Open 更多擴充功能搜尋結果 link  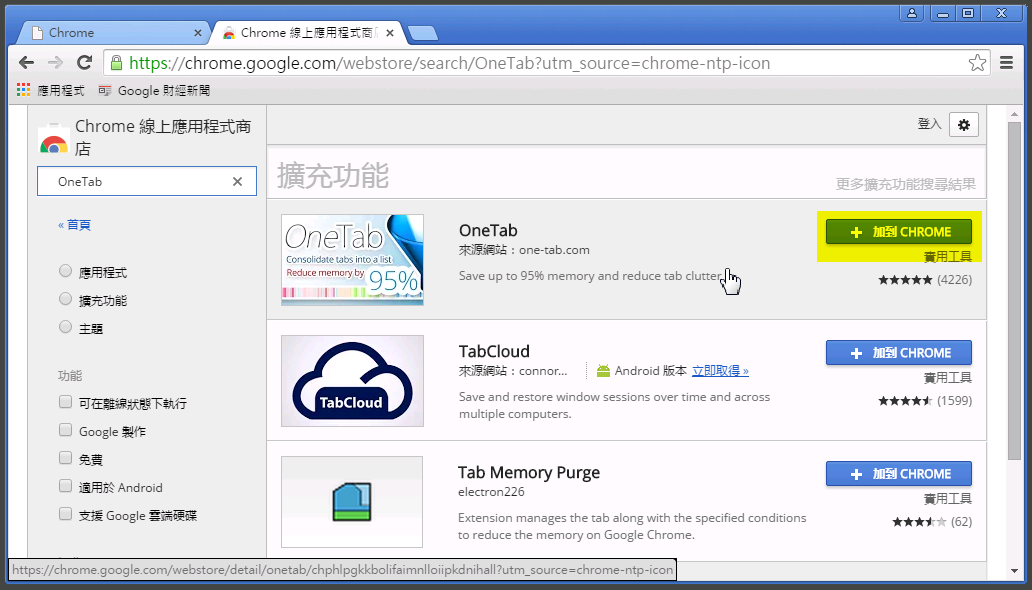click(906, 184)
